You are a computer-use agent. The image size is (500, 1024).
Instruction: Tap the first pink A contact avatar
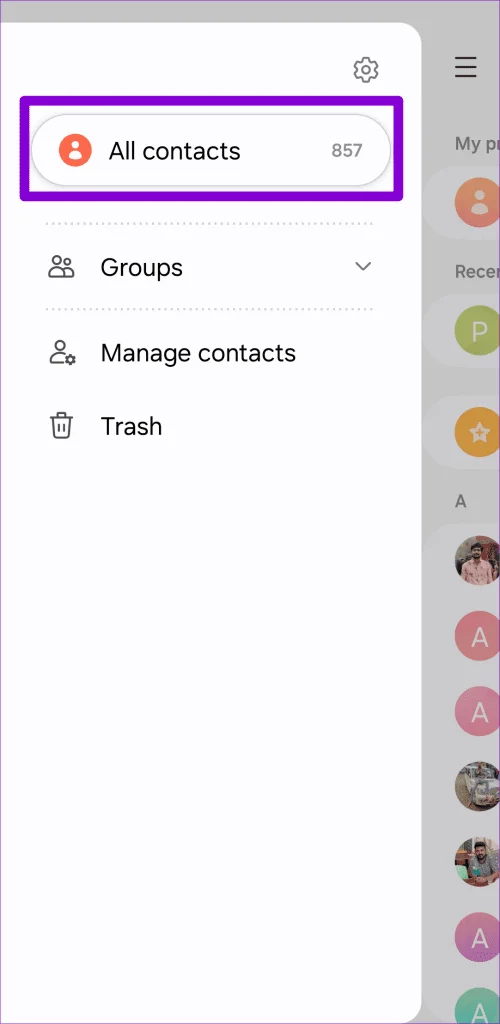click(x=478, y=635)
